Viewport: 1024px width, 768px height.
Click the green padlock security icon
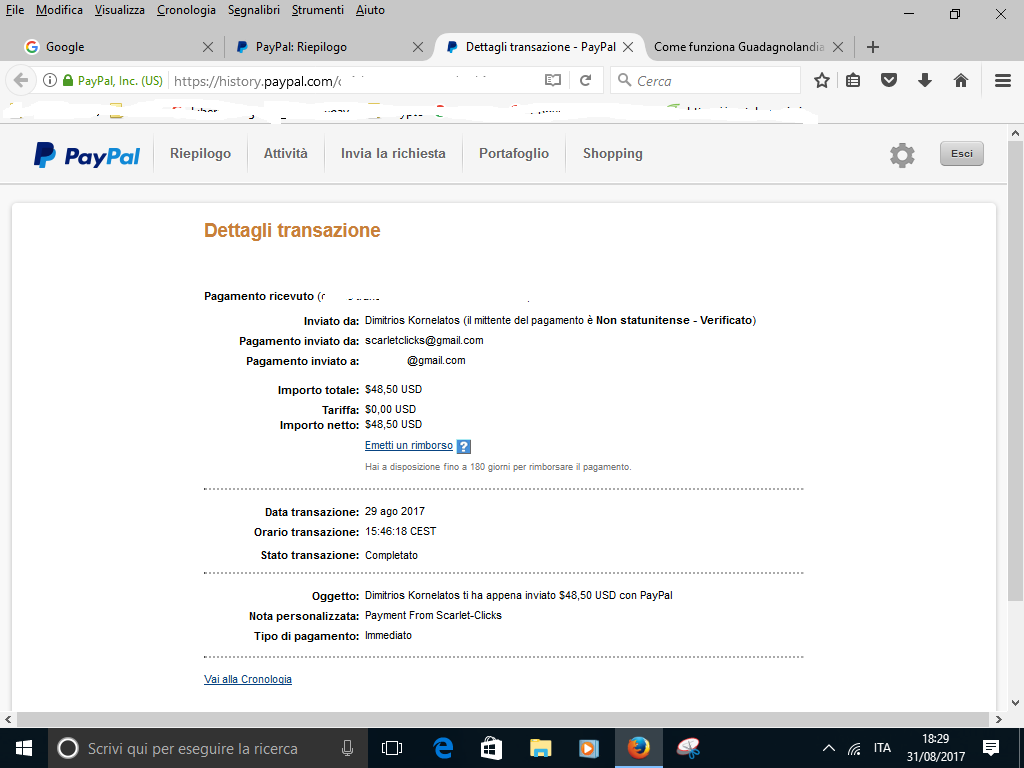(x=68, y=80)
